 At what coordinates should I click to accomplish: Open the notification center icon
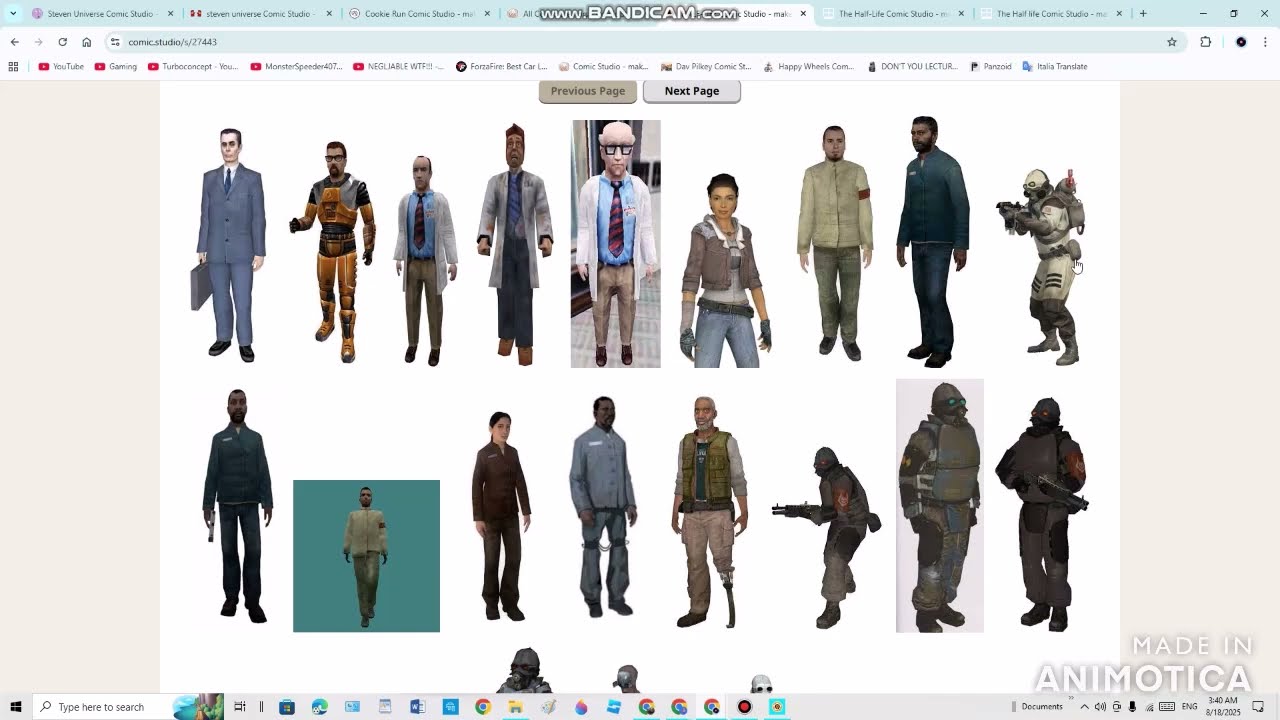[1259, 707]
